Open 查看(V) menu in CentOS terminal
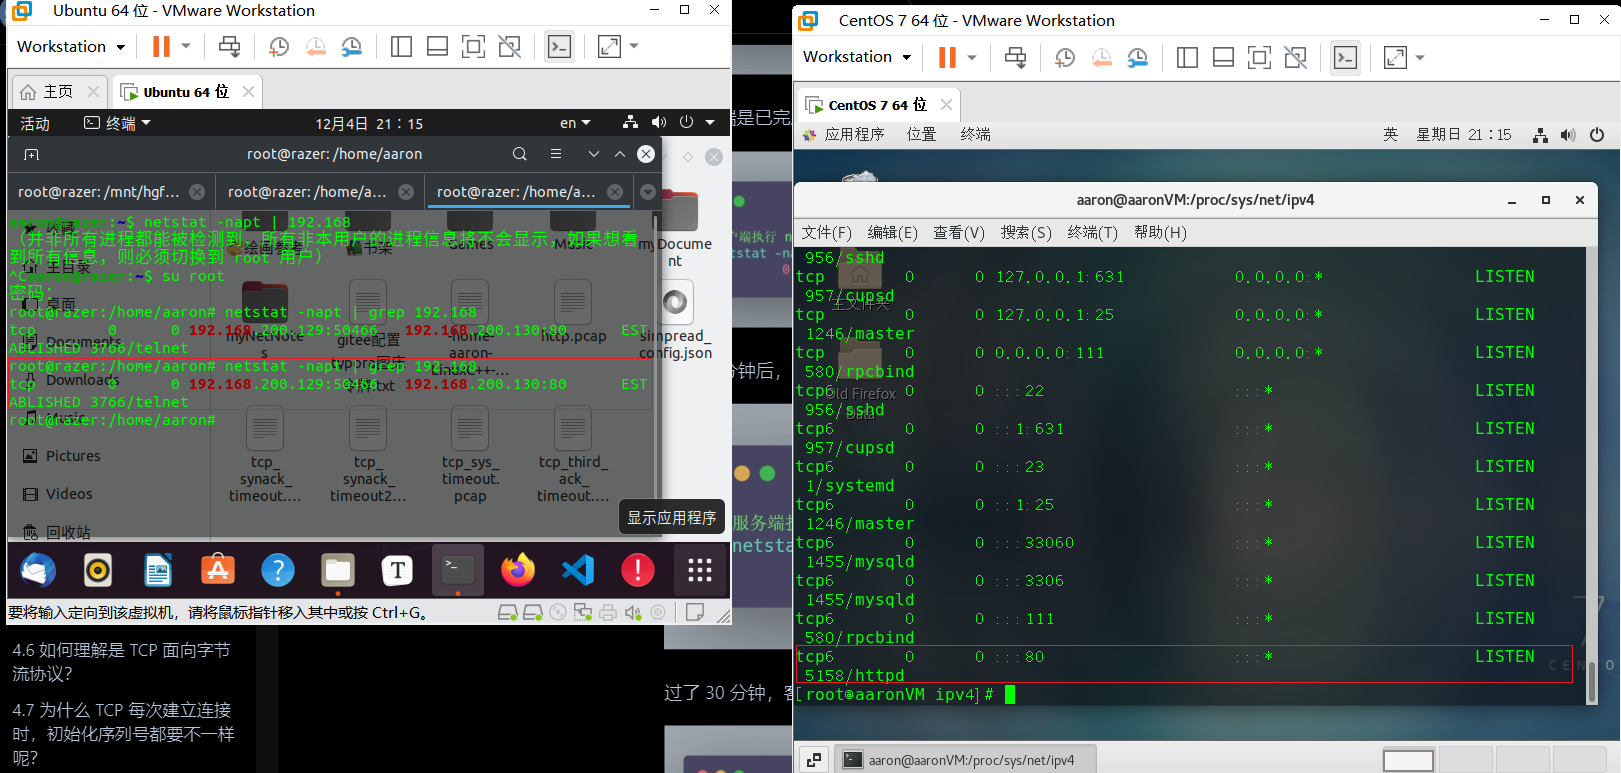 click(x=959, y=232)
